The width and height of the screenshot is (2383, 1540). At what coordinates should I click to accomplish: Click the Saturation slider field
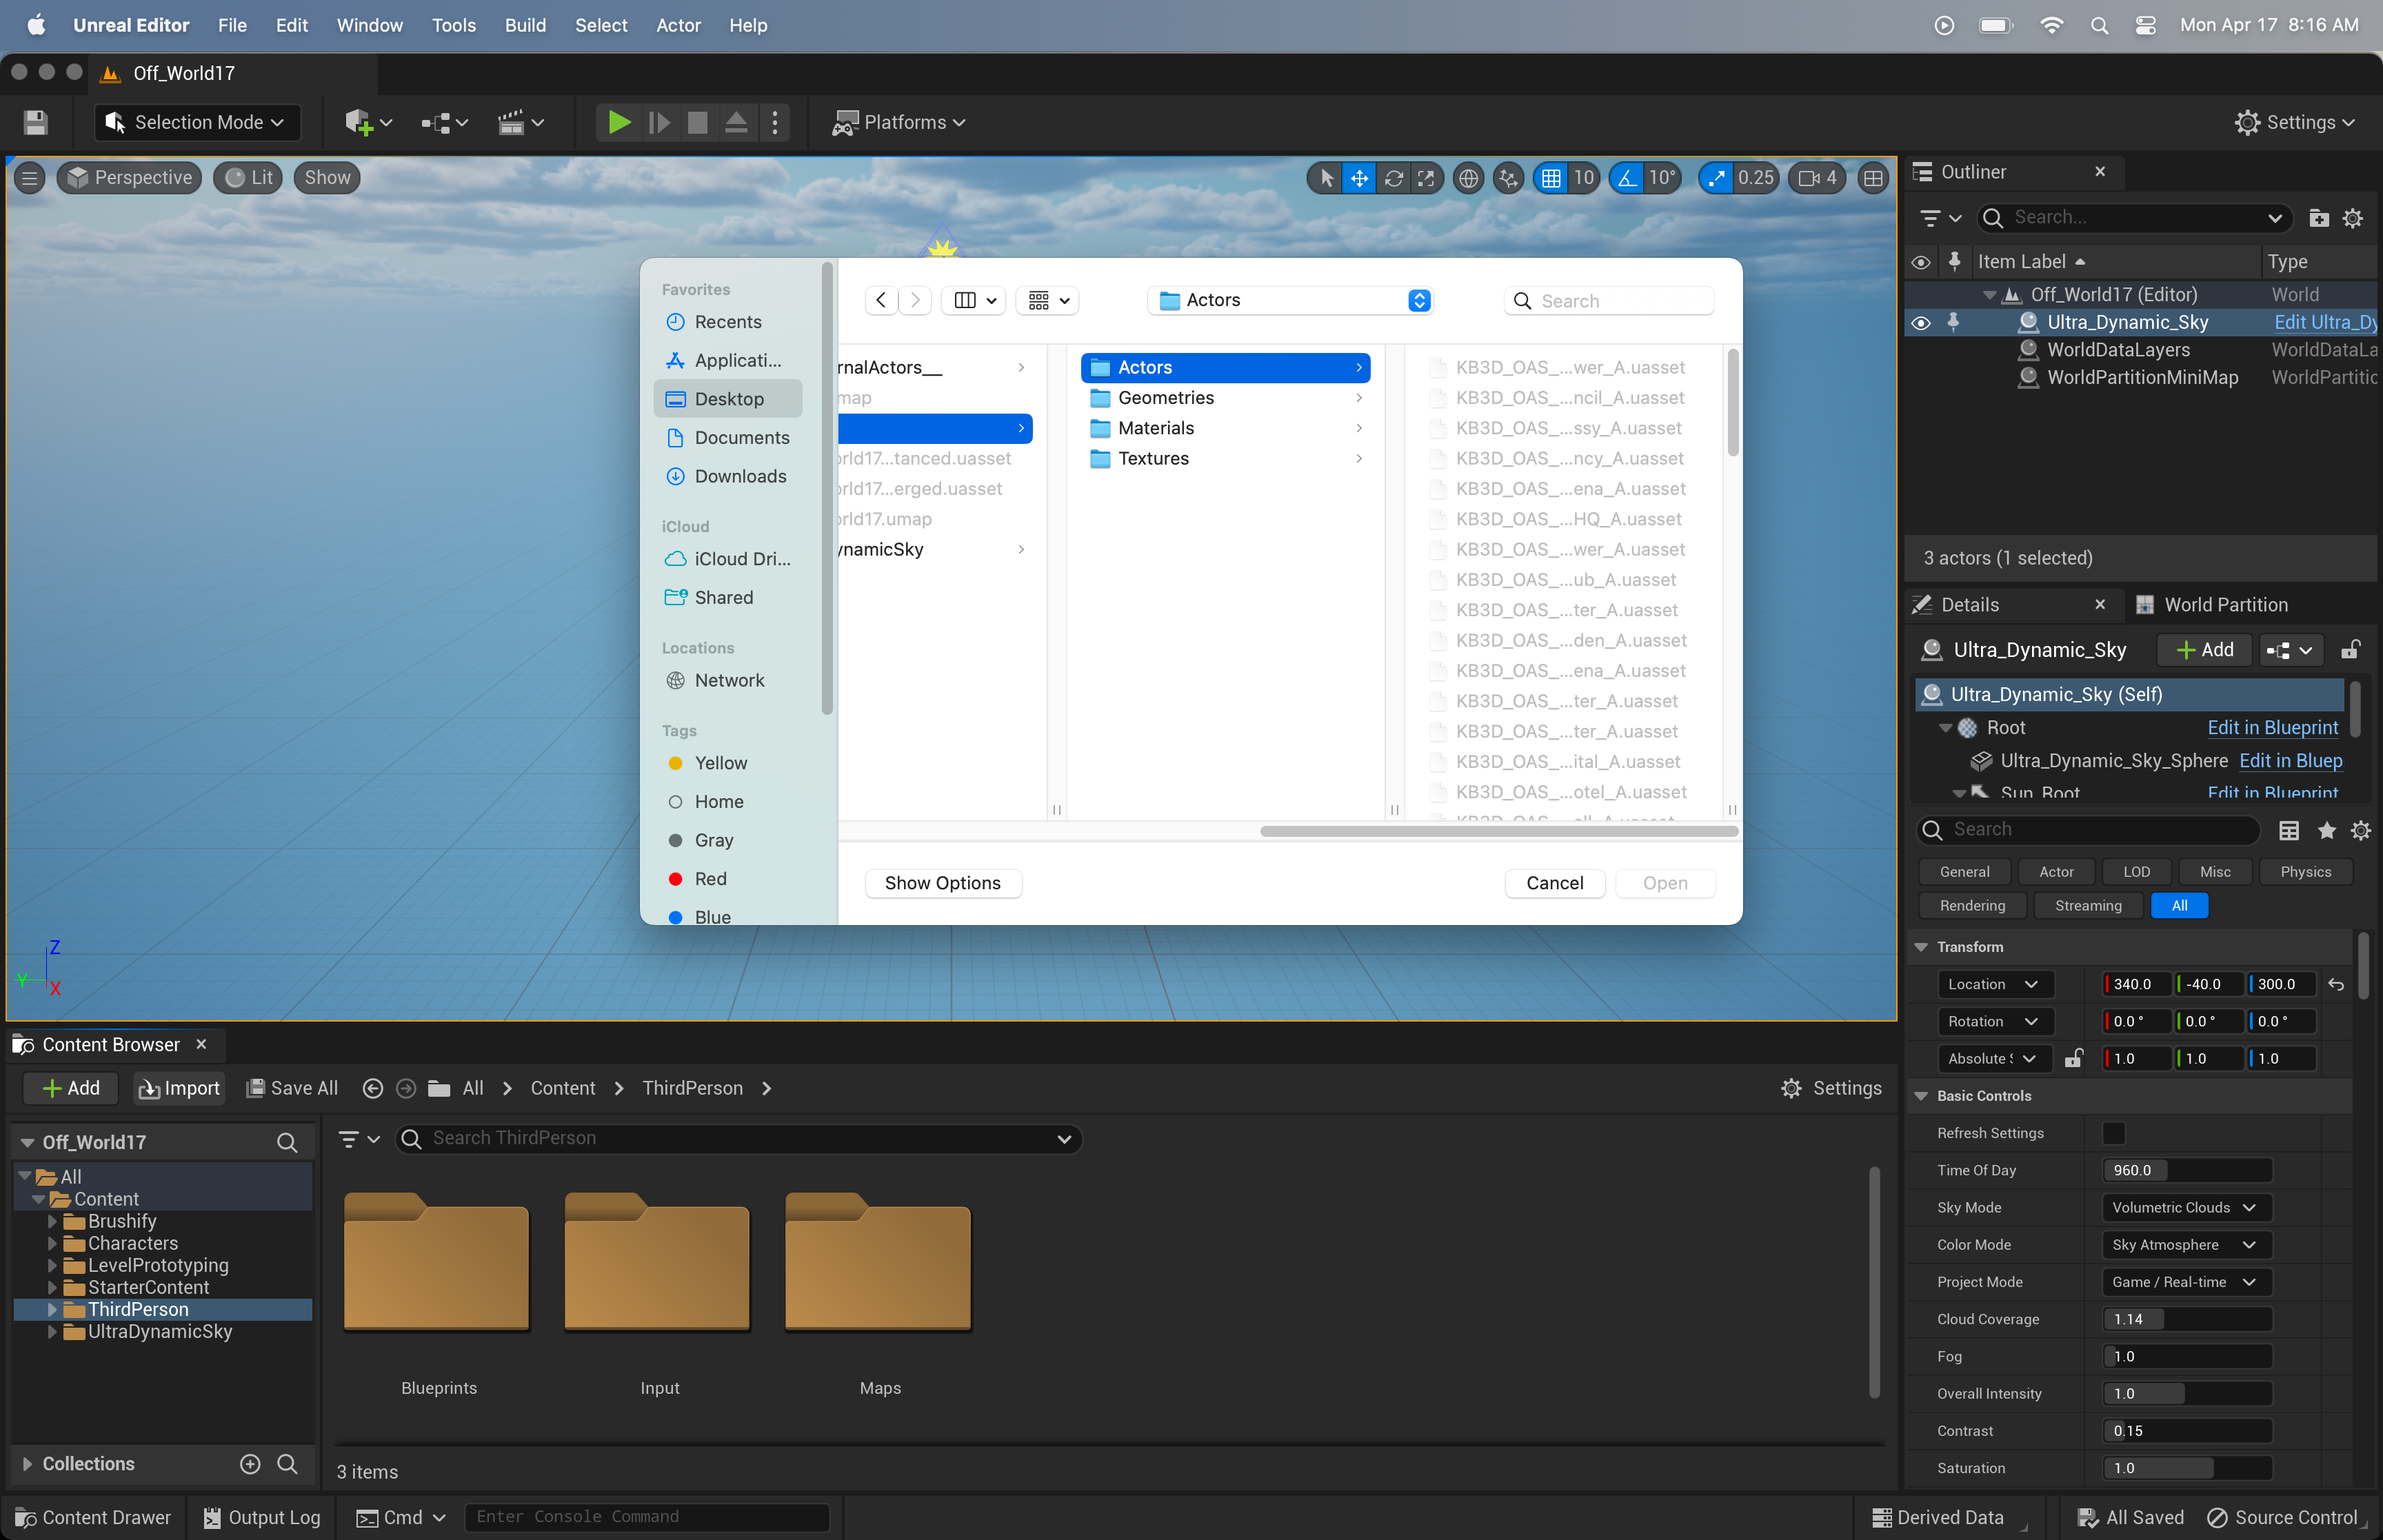click(x=2186, y=1468)
